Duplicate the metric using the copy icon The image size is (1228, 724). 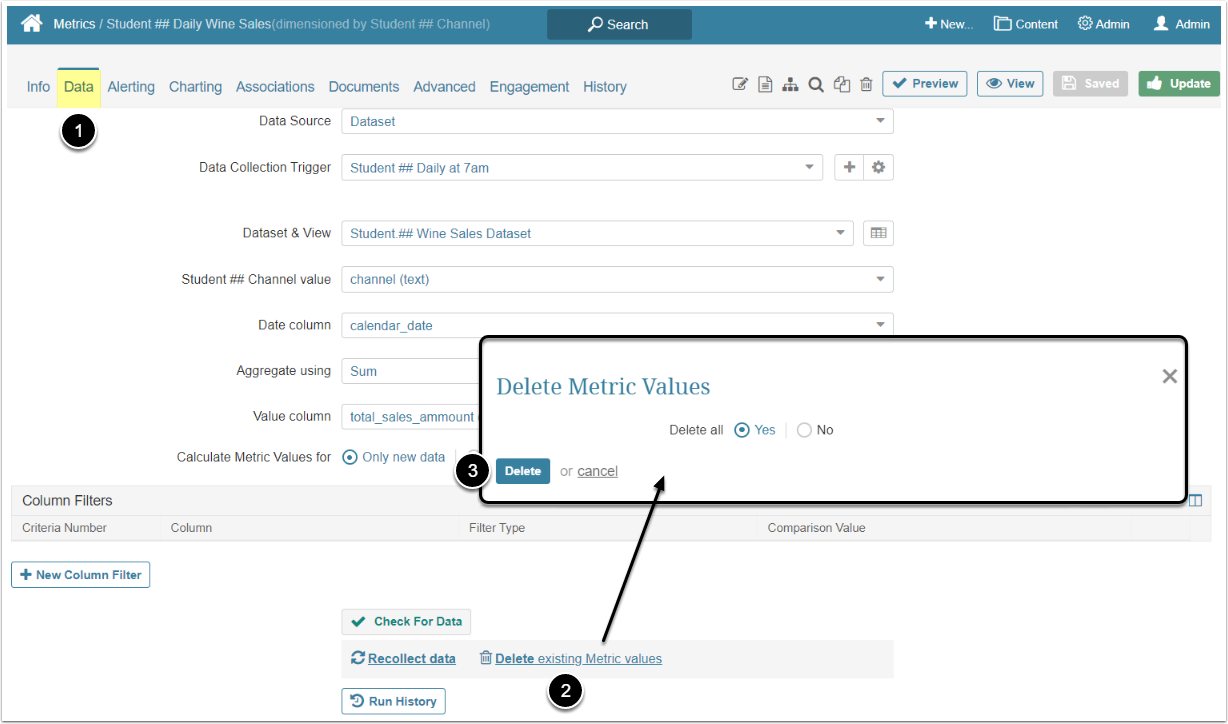click(x=842, y=85)
